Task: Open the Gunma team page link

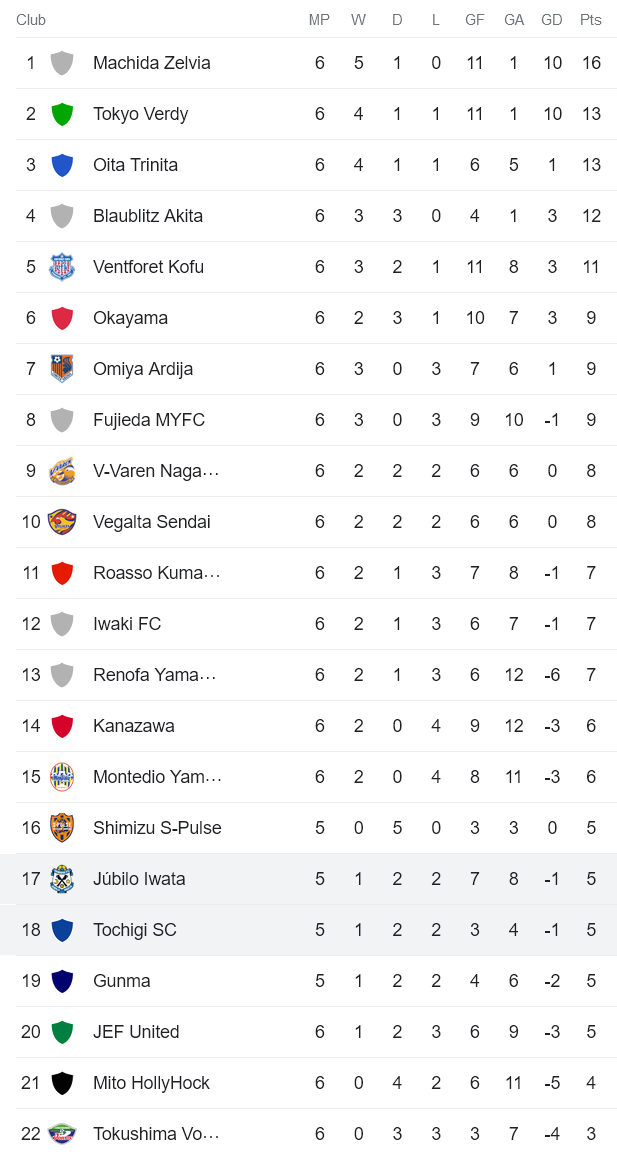Action: pyautogui.click(x=121, y=980)
